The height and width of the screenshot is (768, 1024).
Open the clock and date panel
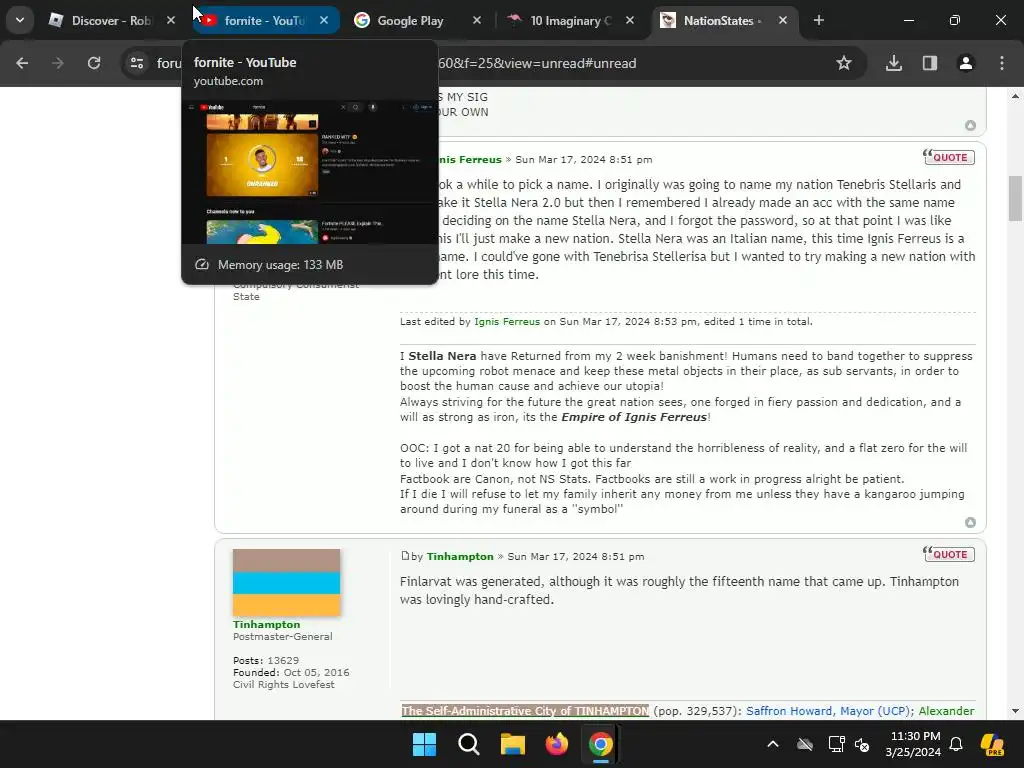(914, 744)
